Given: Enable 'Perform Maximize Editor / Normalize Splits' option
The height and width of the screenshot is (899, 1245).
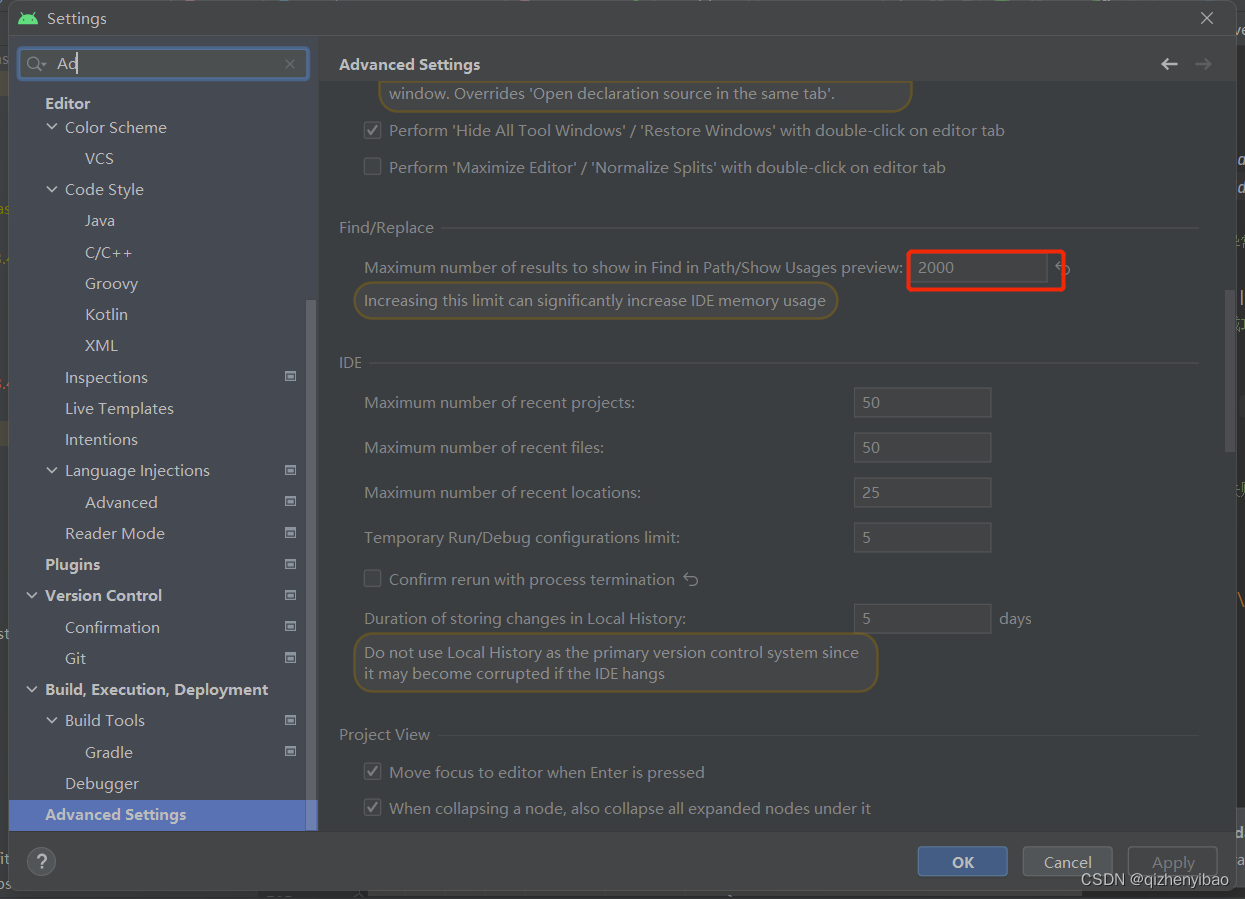Looking at the screenshot, I should [372, 166].
